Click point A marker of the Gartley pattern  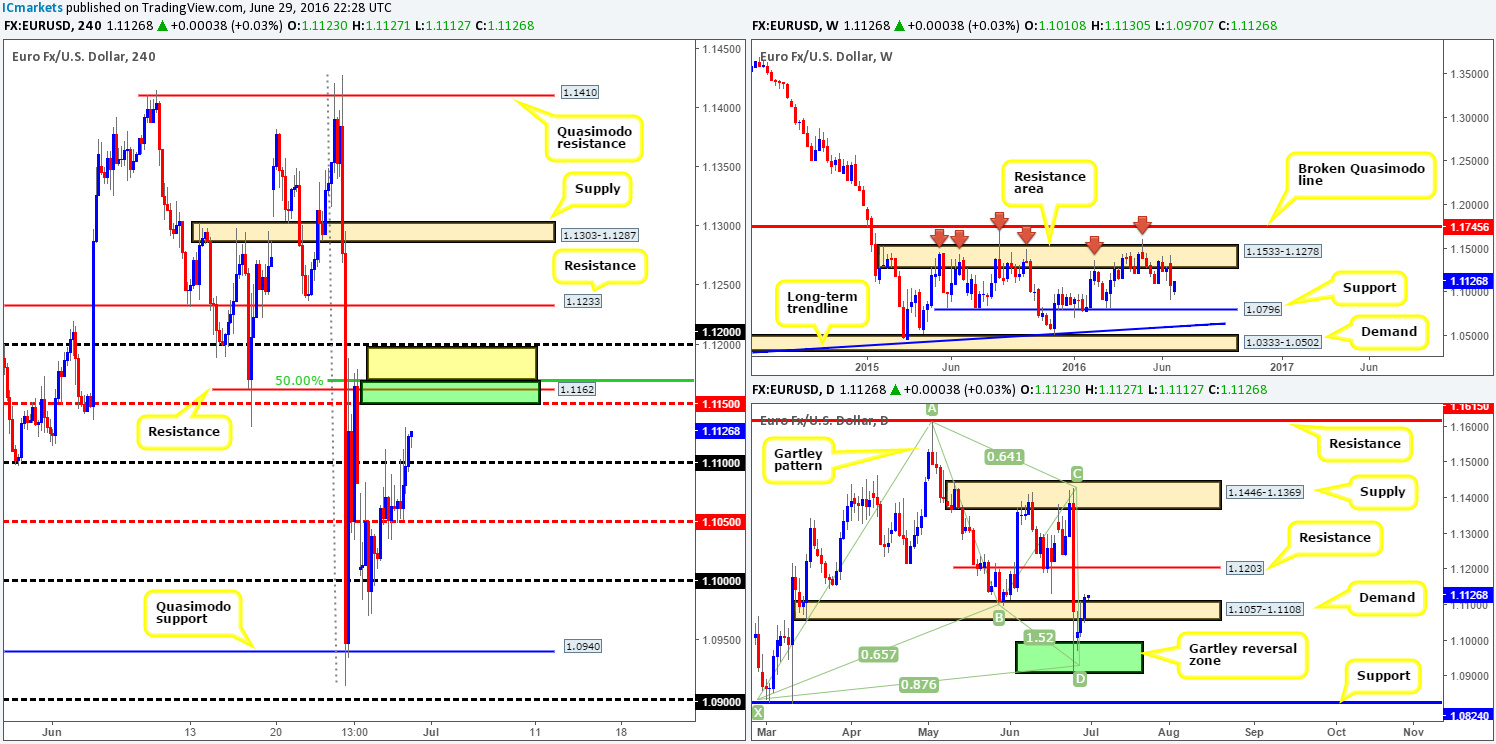(930, 408)
